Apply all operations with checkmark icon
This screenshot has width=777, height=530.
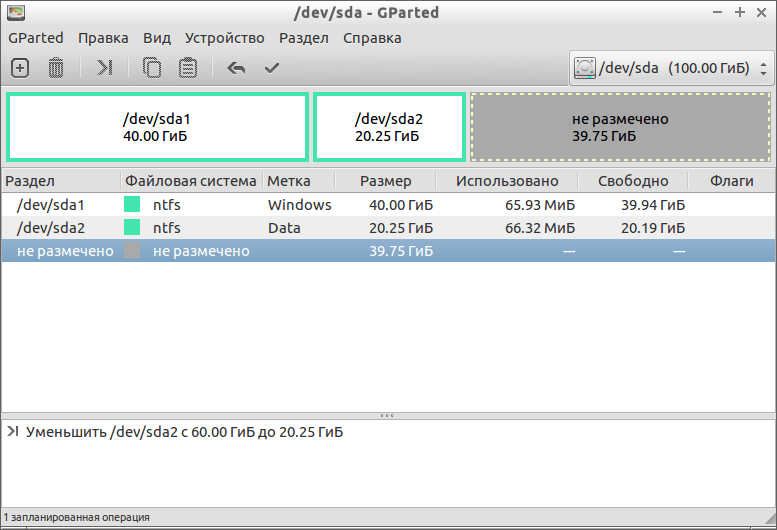point(272,68)
